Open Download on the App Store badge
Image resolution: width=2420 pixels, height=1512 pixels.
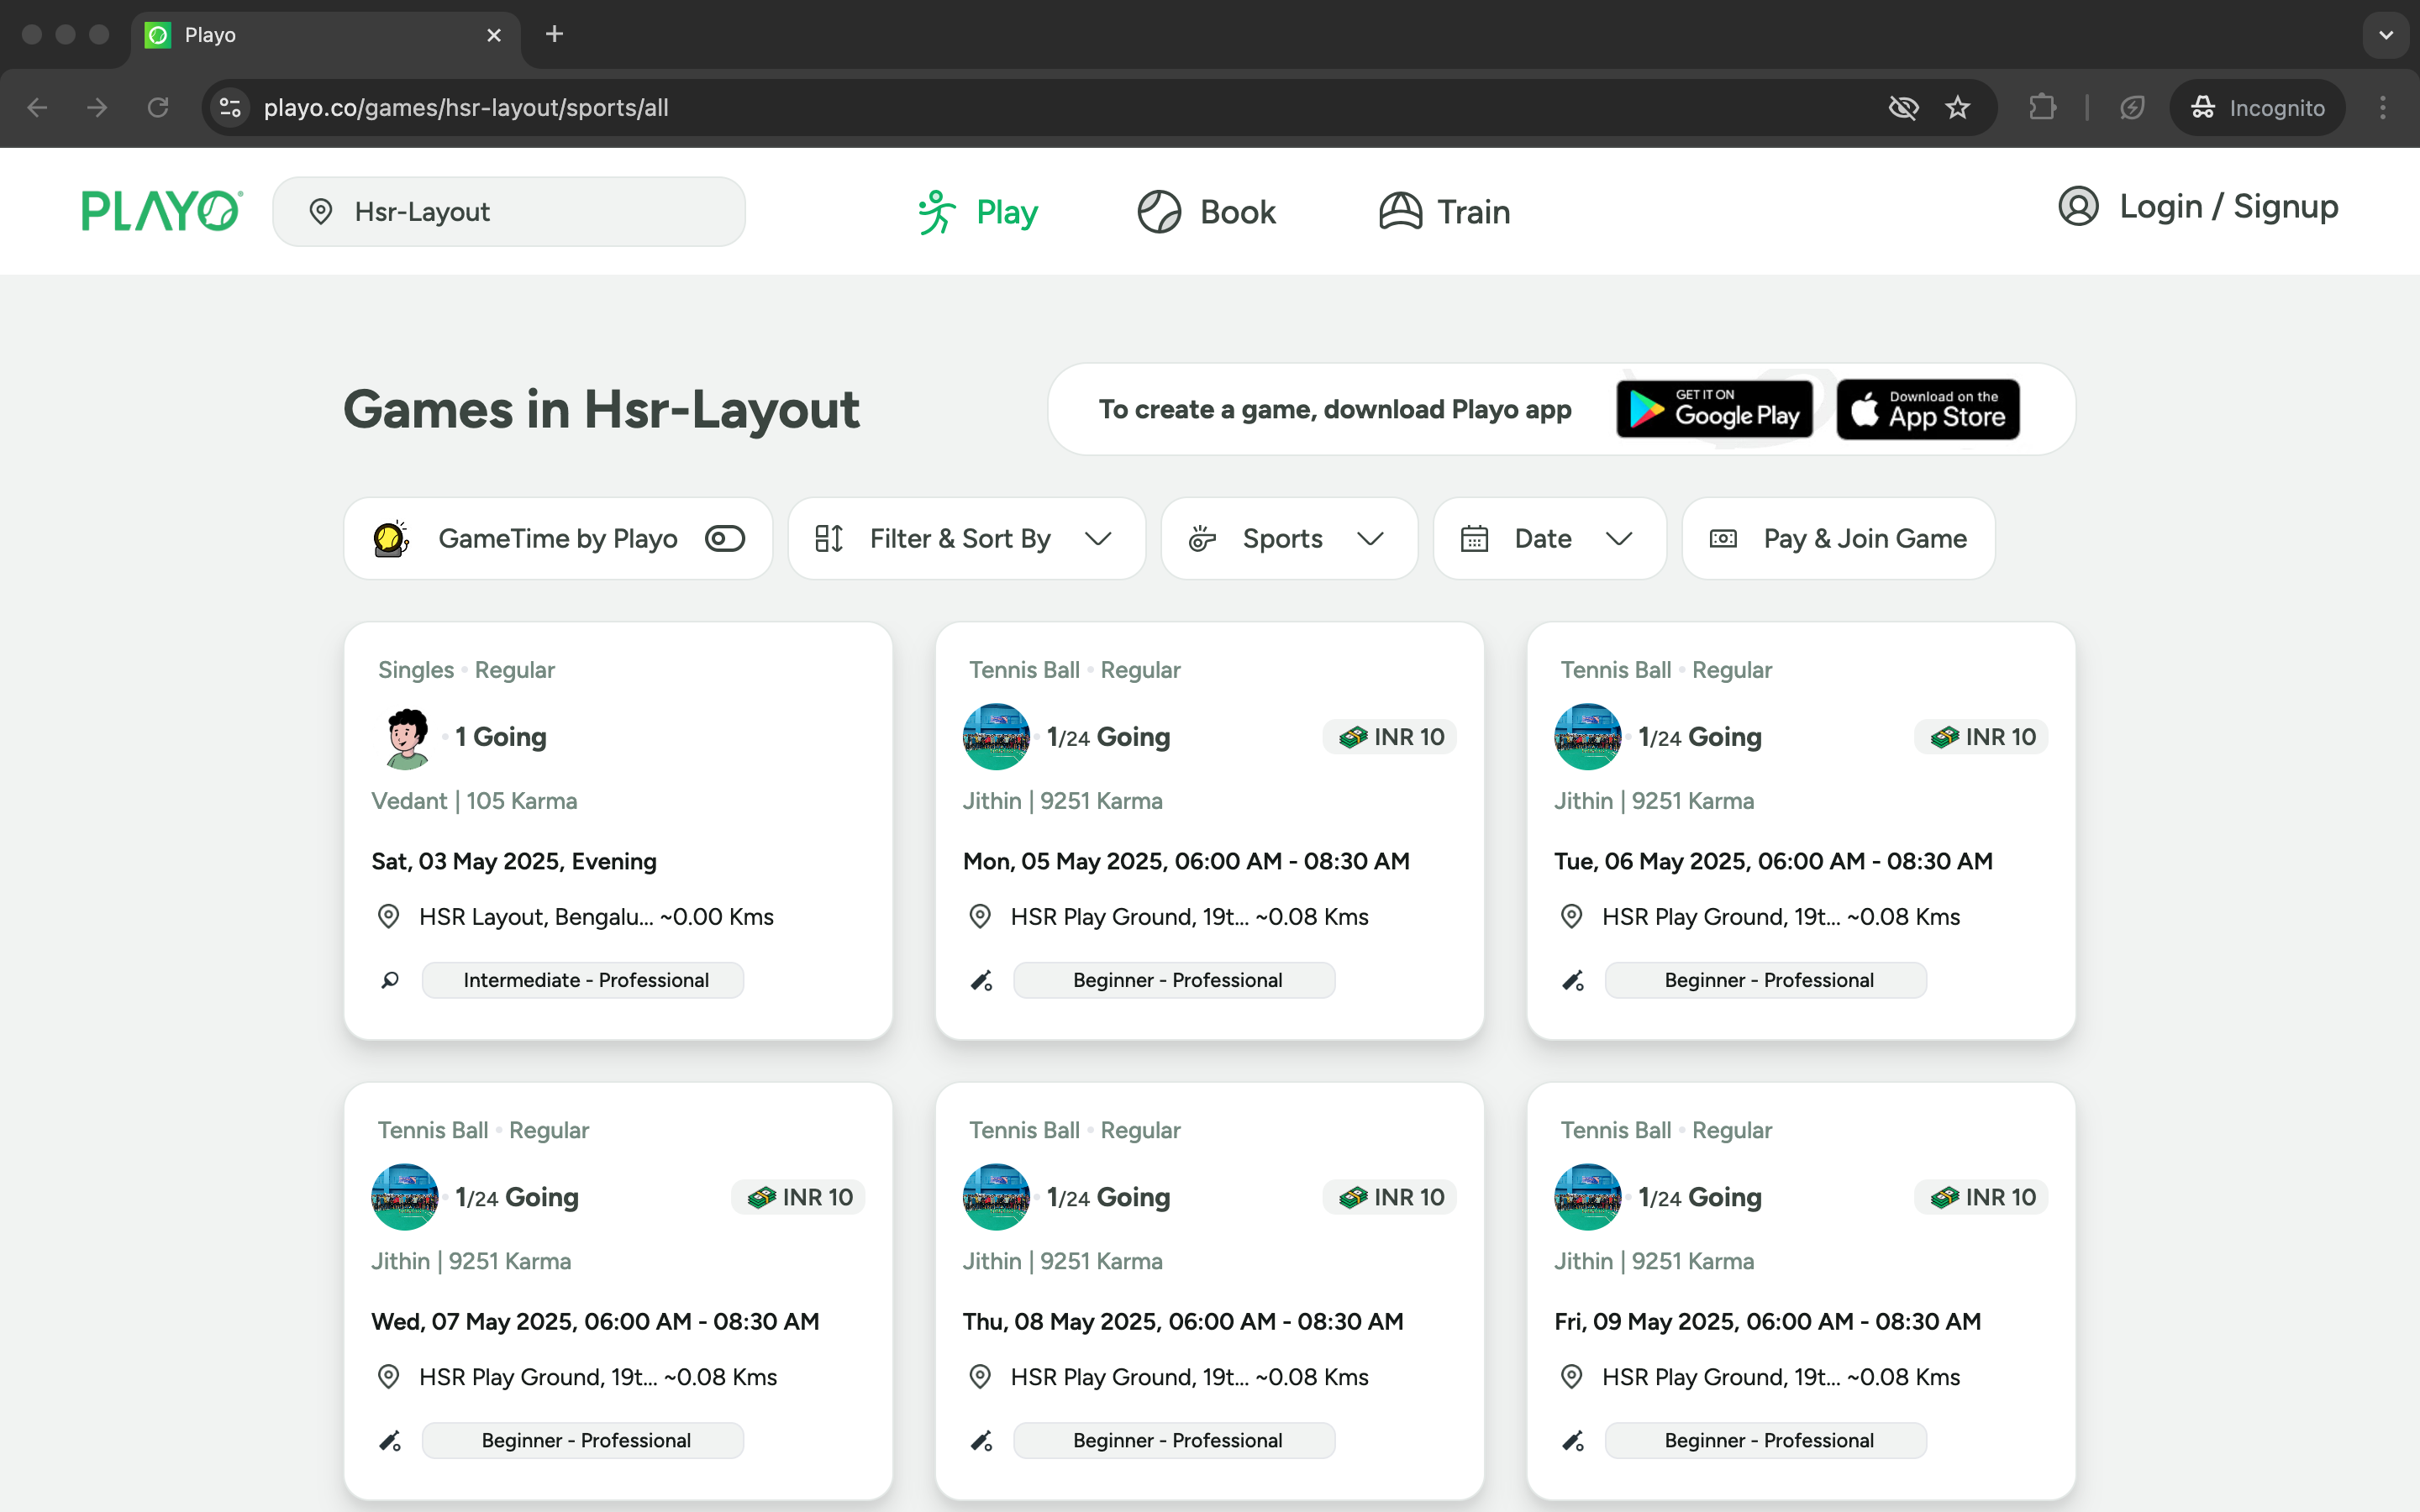click(x=1928, y=409)
